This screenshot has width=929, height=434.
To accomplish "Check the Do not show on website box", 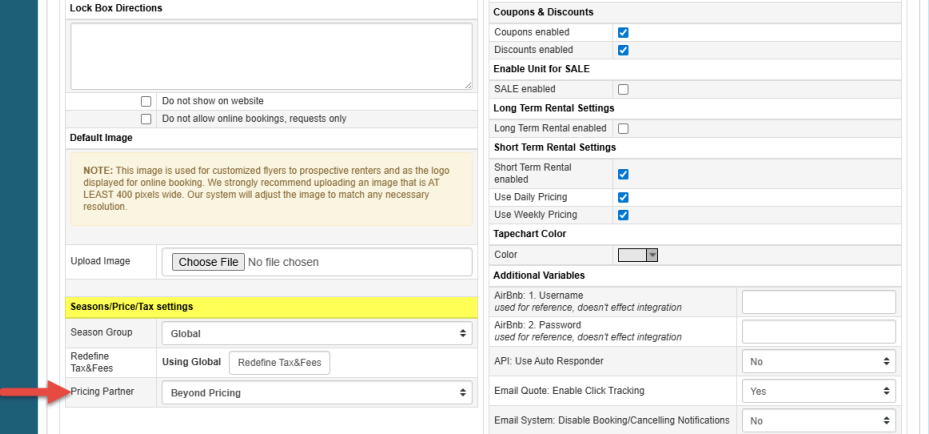I will [146, 102].
